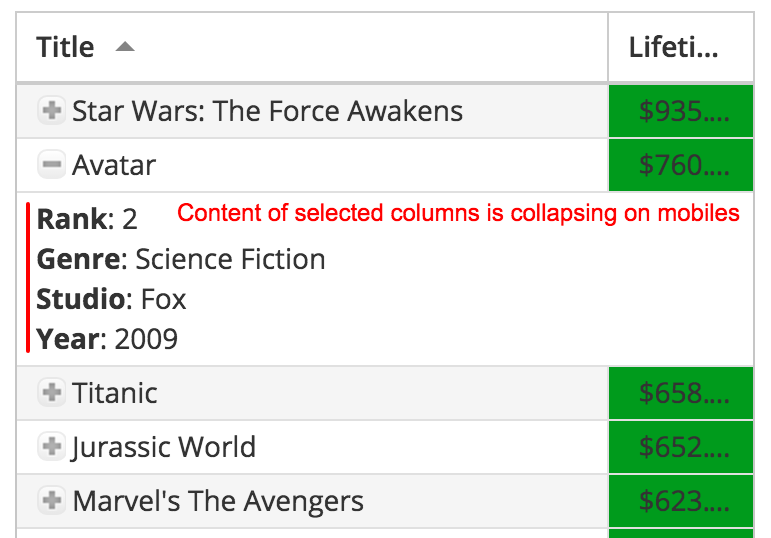Click the green $652 gross cell
The width and height of the screenshot is (771, 538).
(x=681, y=447)
